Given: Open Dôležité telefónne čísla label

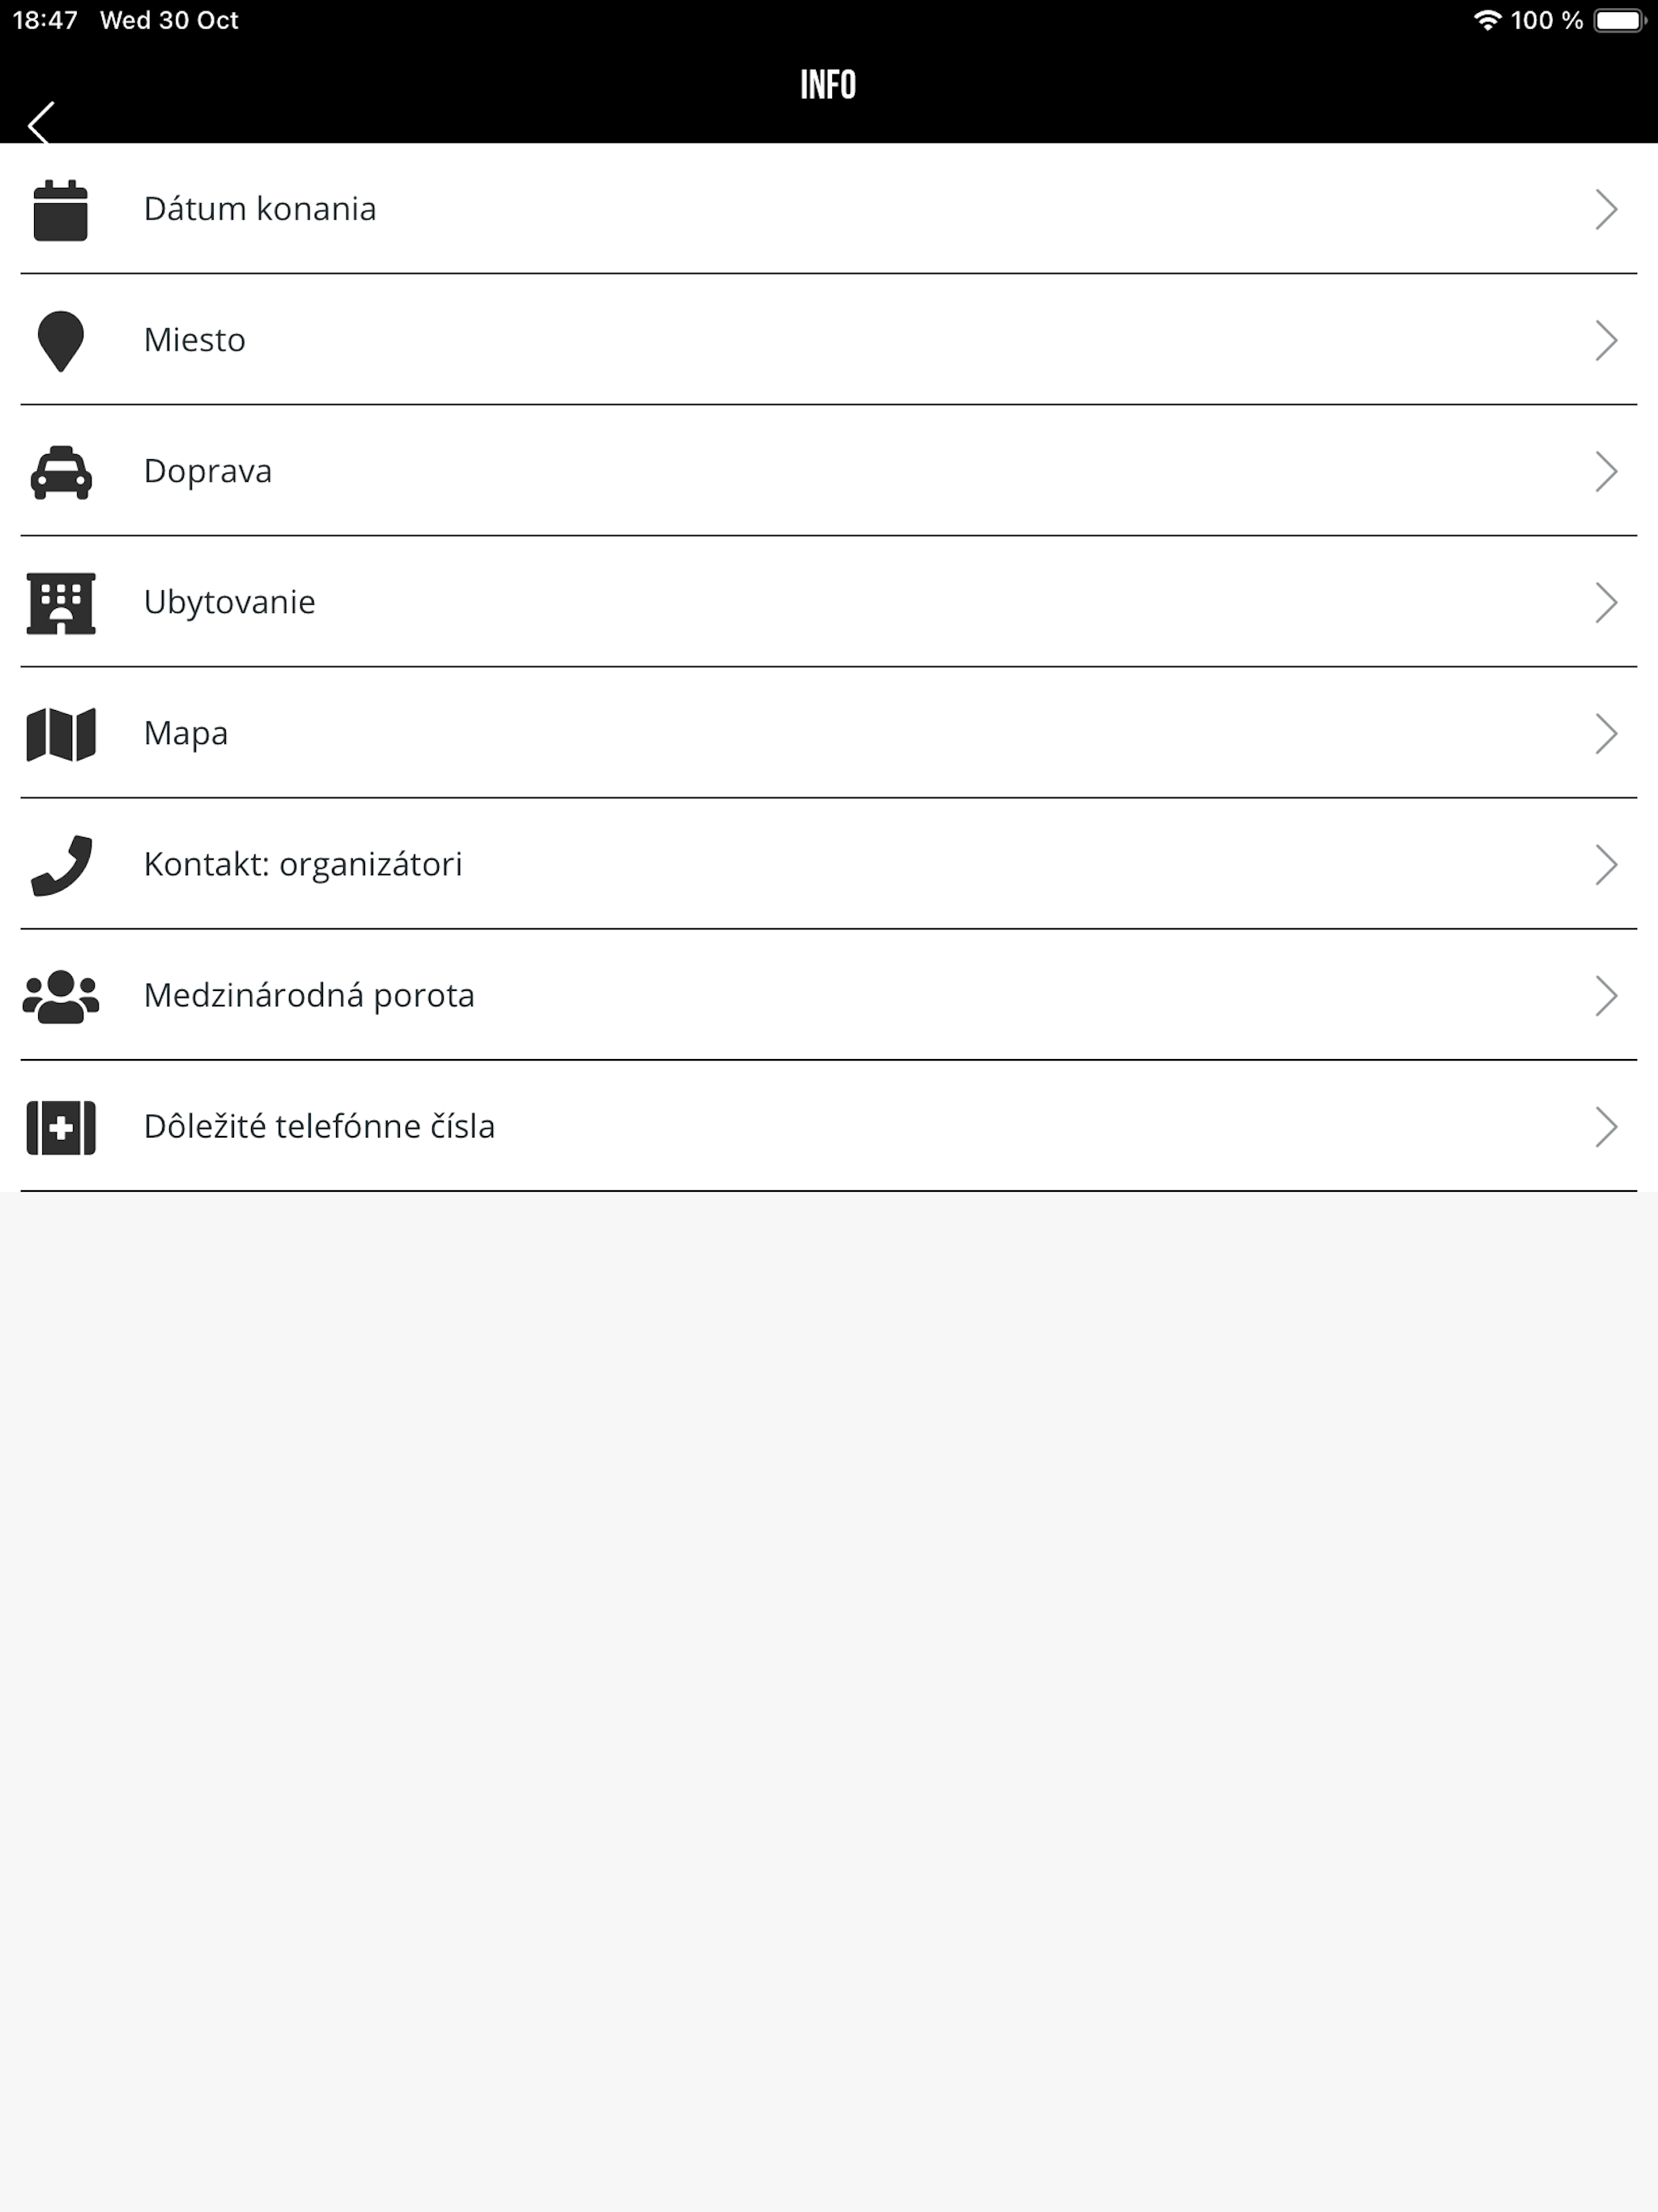Looking at the screenshot, I should tap(319, 1126).
